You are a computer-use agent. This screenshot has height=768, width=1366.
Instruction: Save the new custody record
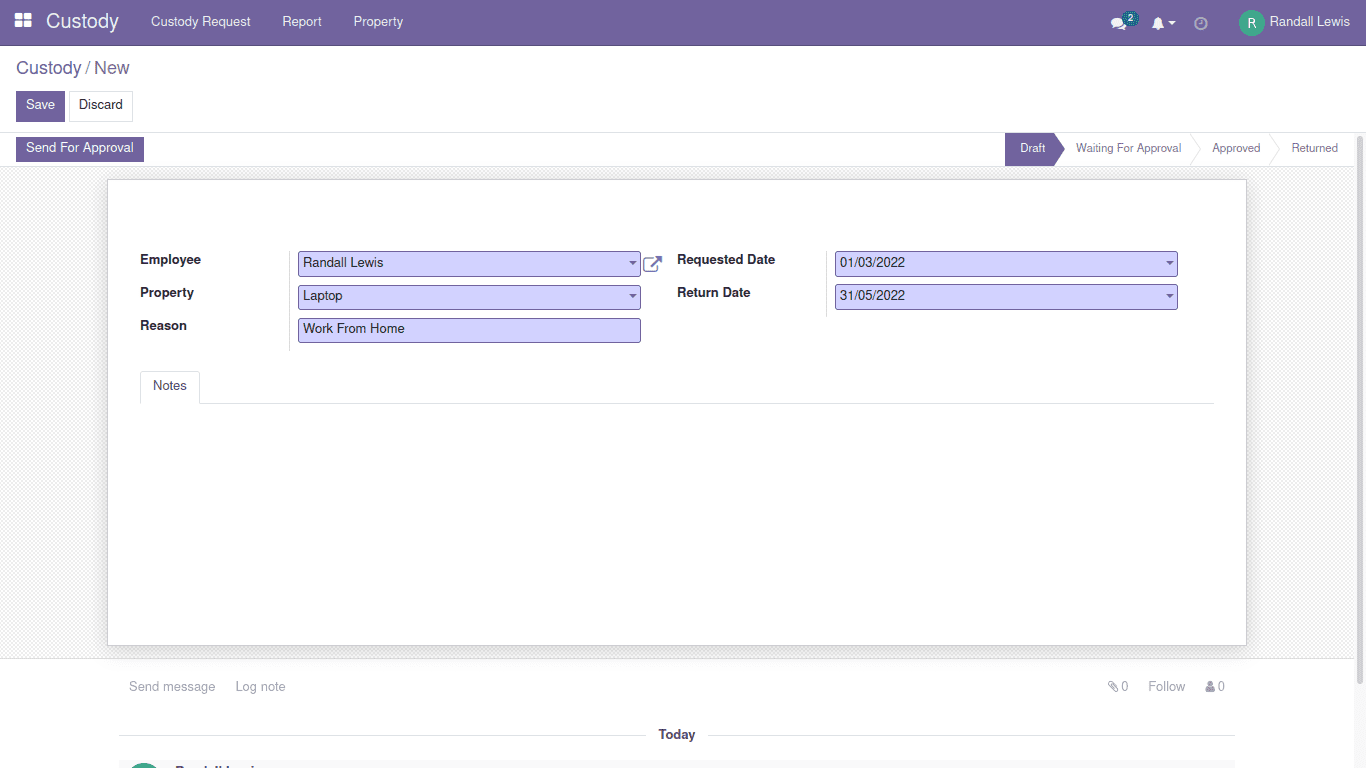point(39,105)
